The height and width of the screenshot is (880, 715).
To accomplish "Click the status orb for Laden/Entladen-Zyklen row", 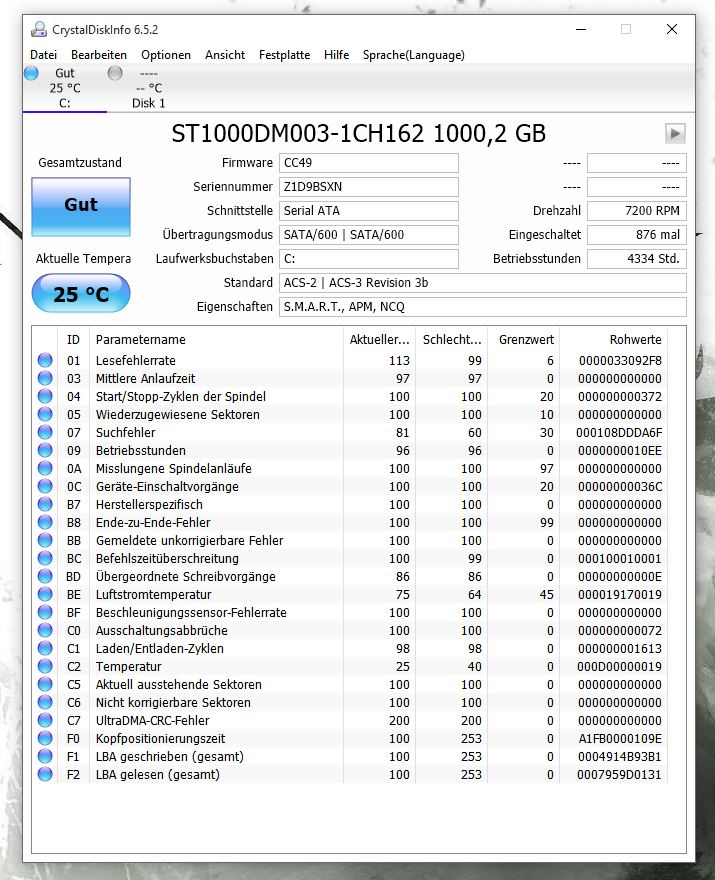I will (45, 648).
